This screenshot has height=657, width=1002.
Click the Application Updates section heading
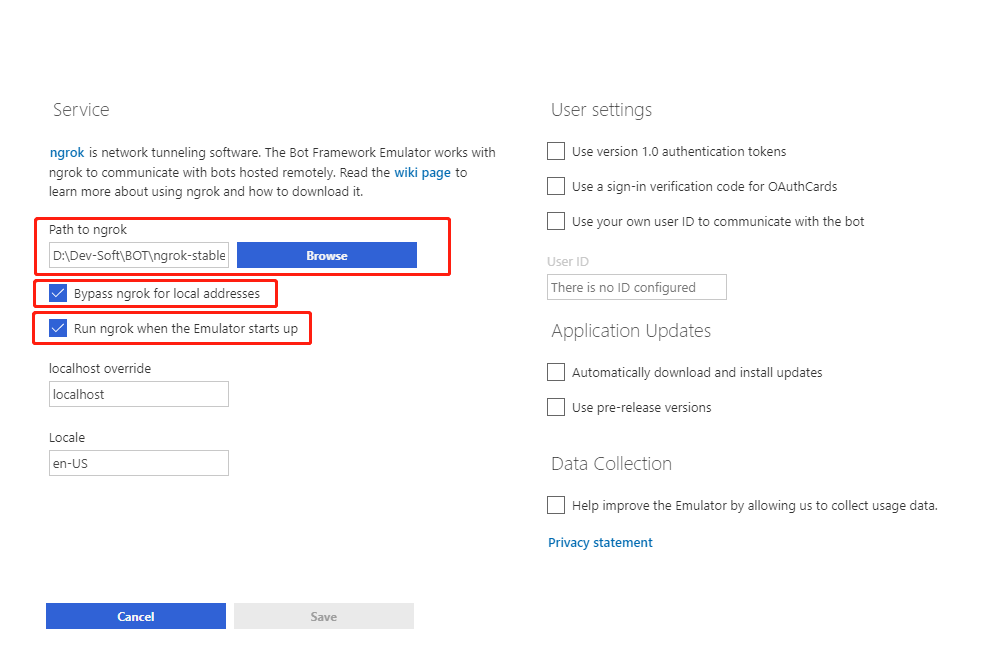point(631,331)
